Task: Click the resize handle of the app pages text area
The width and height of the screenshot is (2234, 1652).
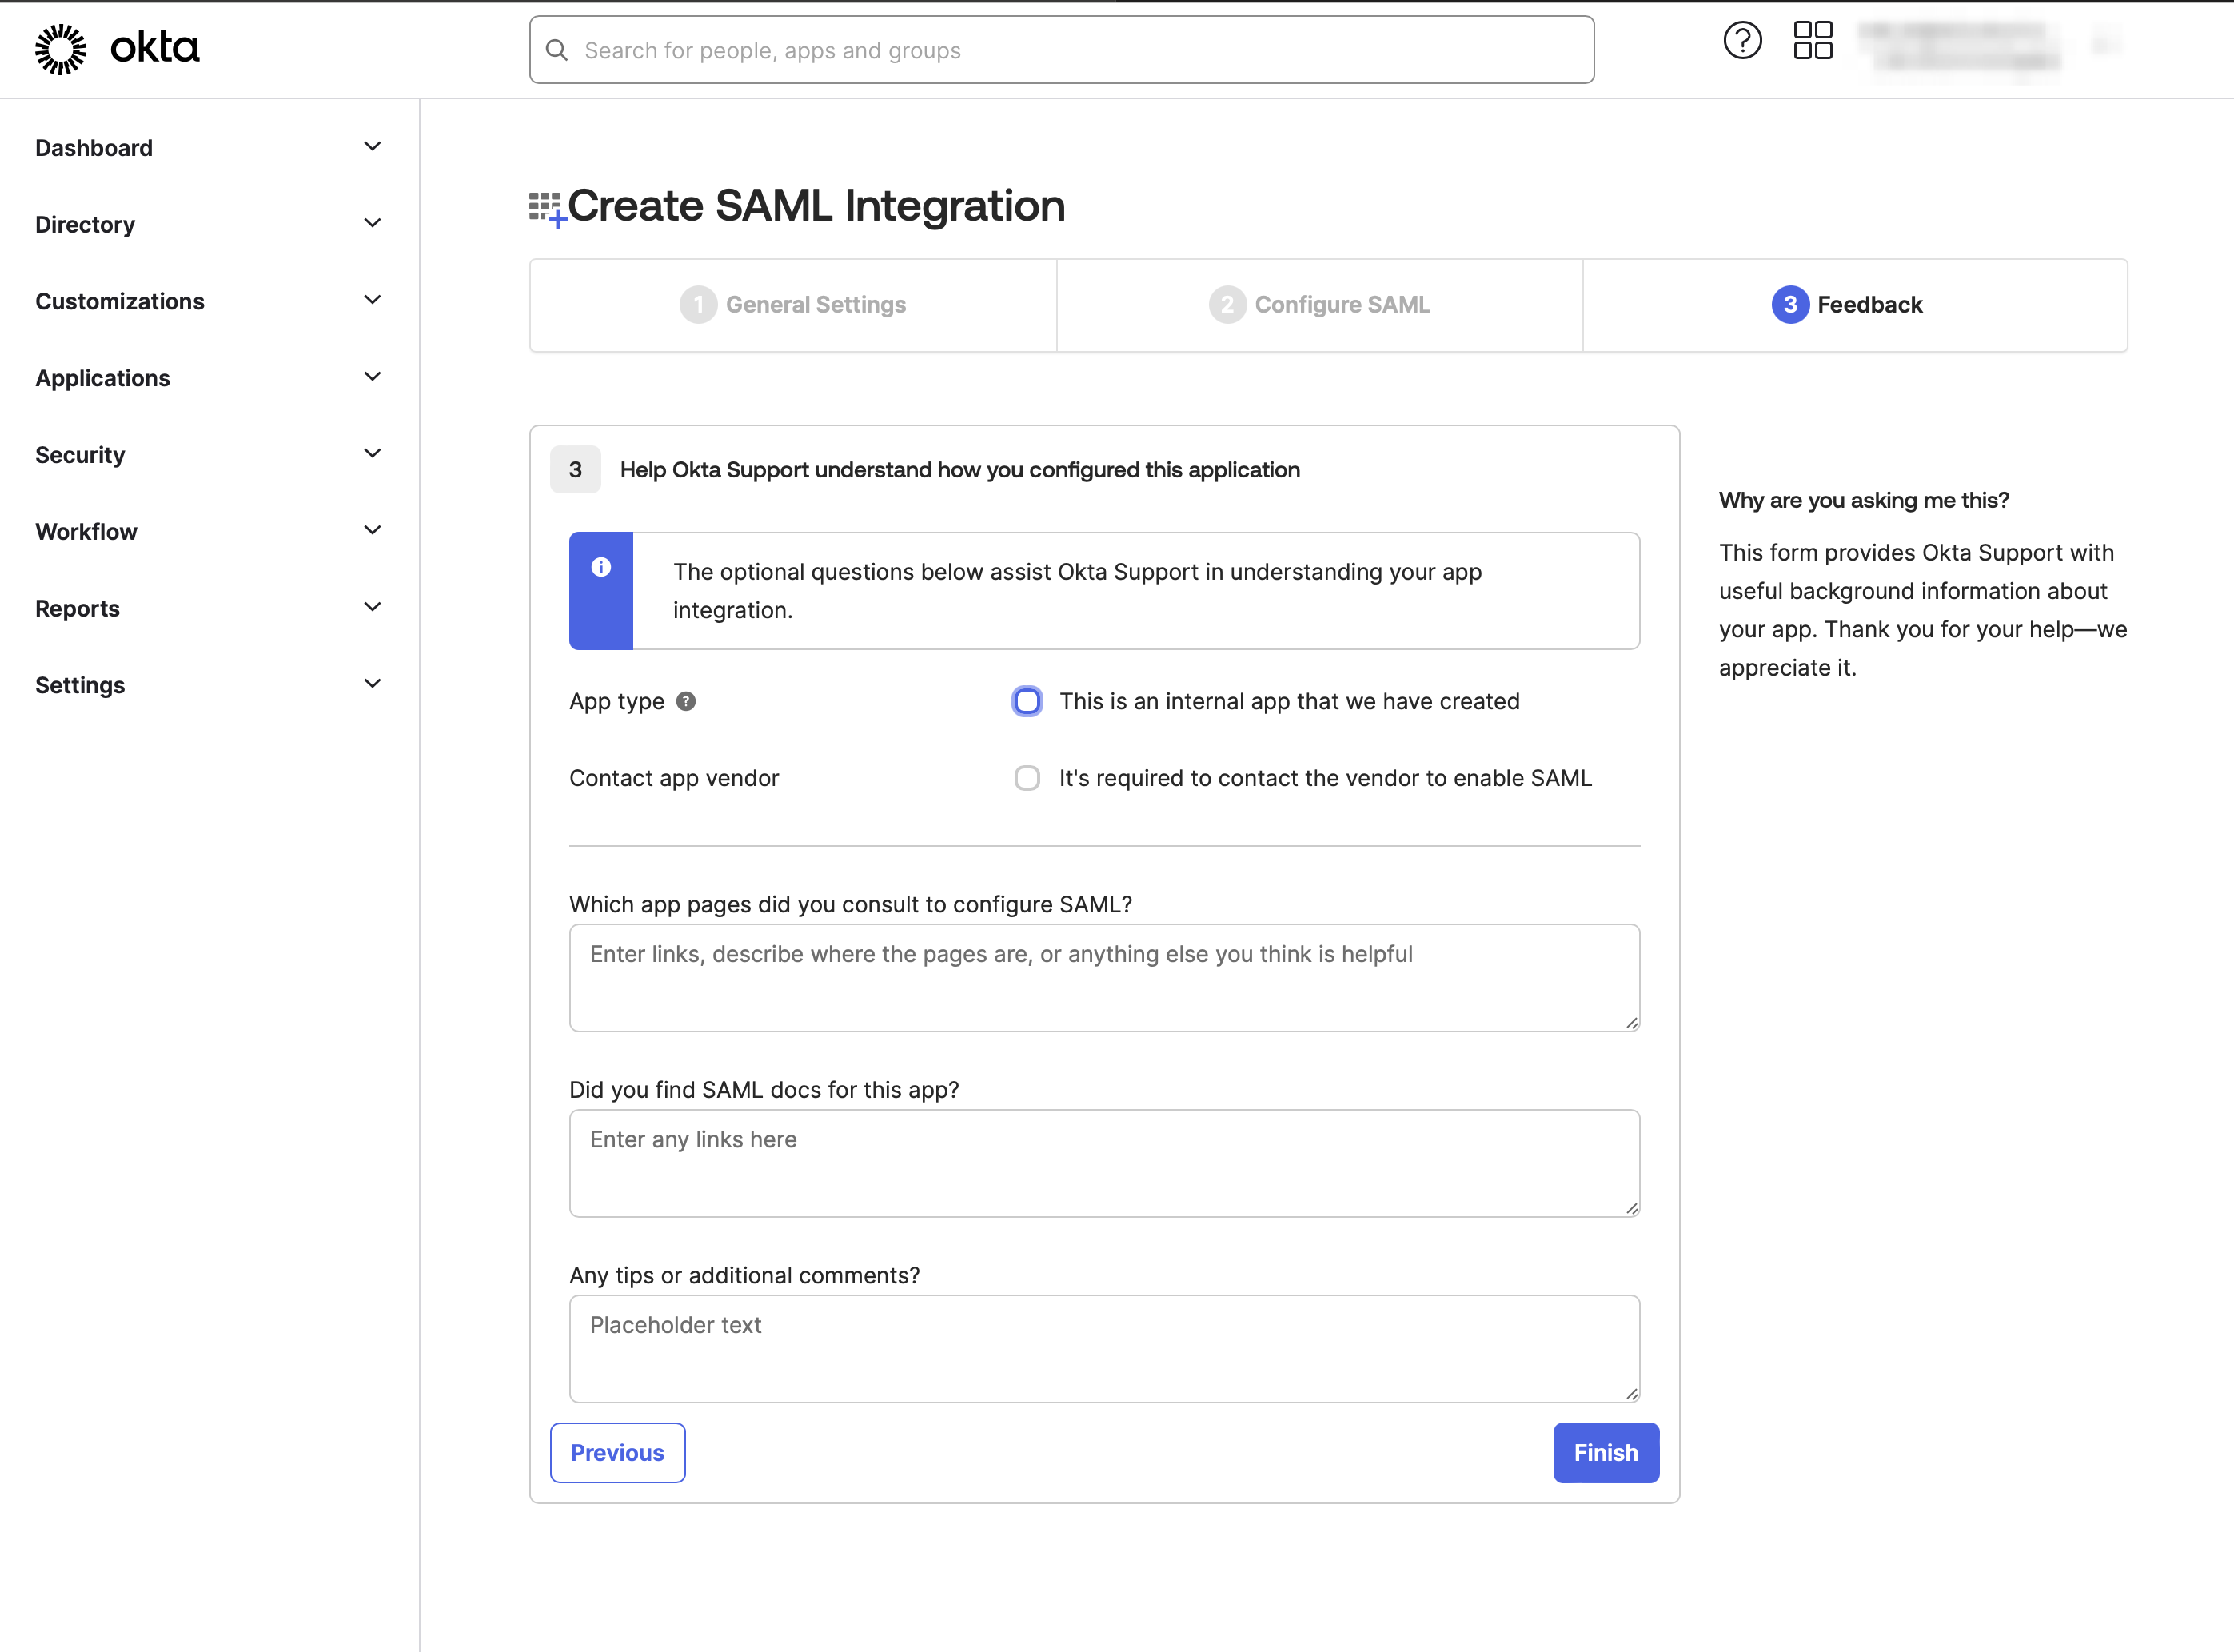Action: coord(1632,1023)
